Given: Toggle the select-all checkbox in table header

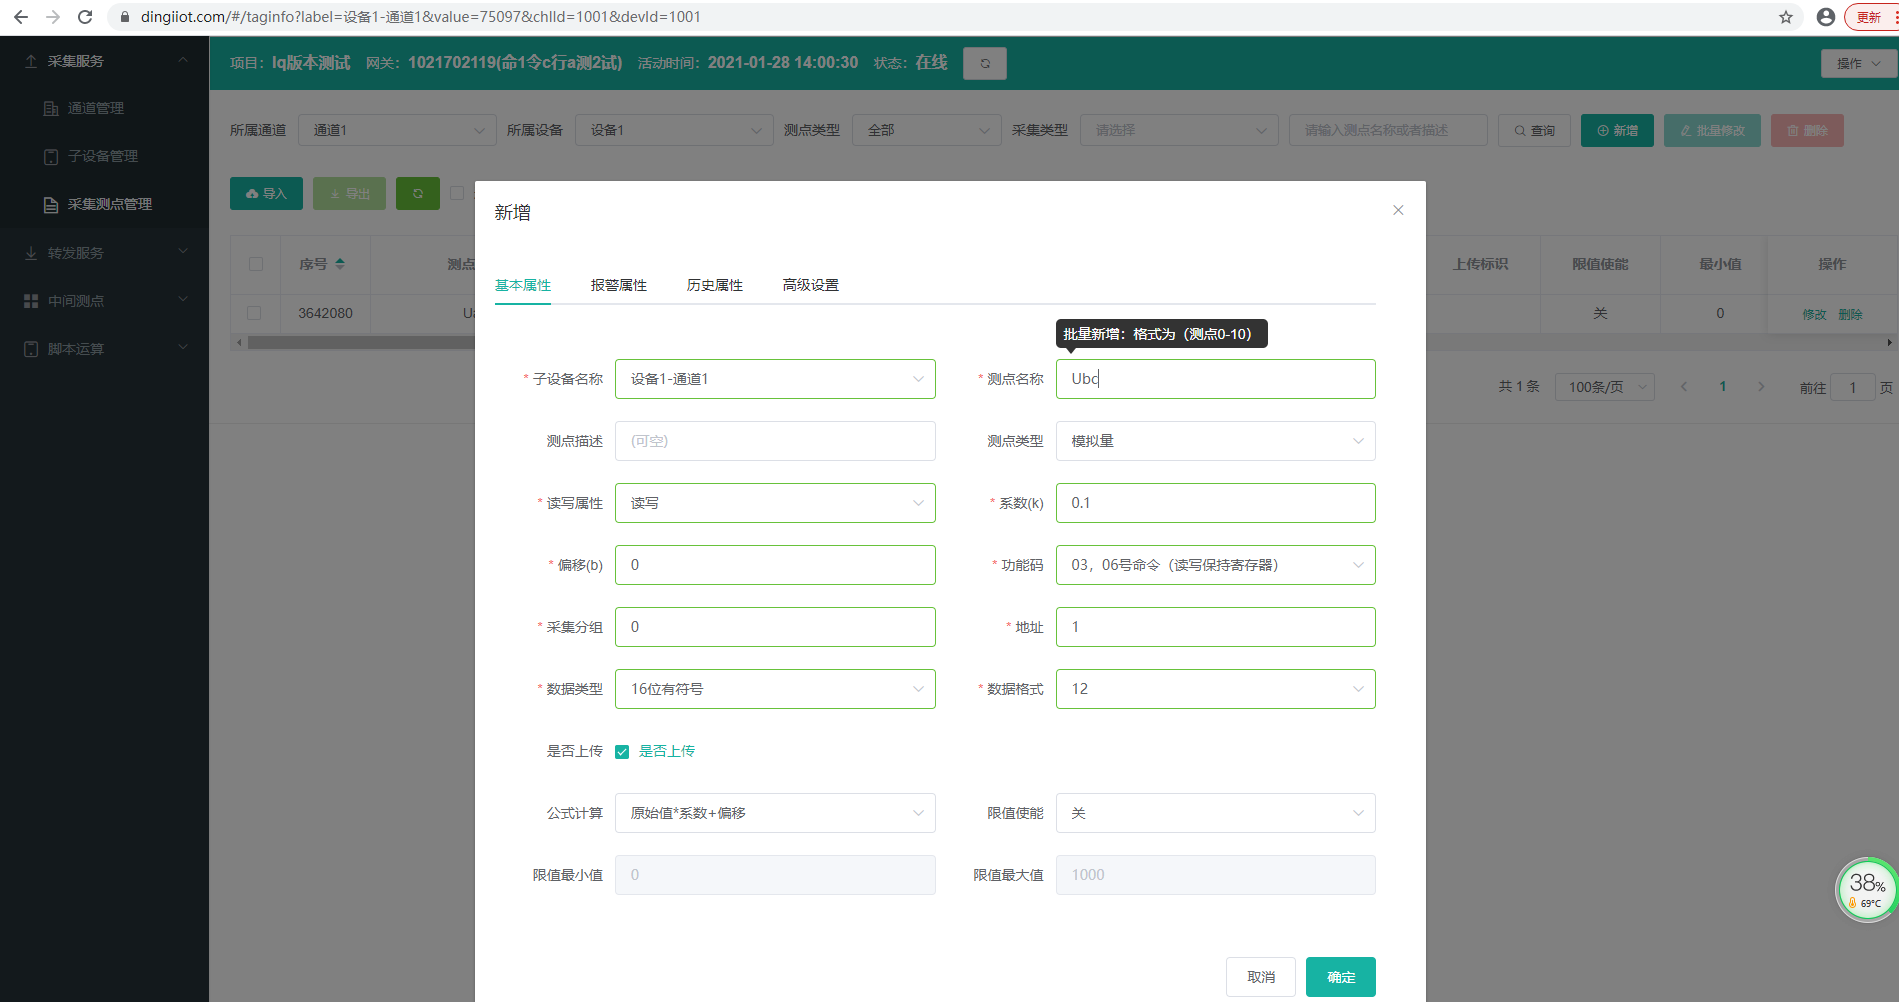Looking at the screenshot, I should click(x=256, y=264).
